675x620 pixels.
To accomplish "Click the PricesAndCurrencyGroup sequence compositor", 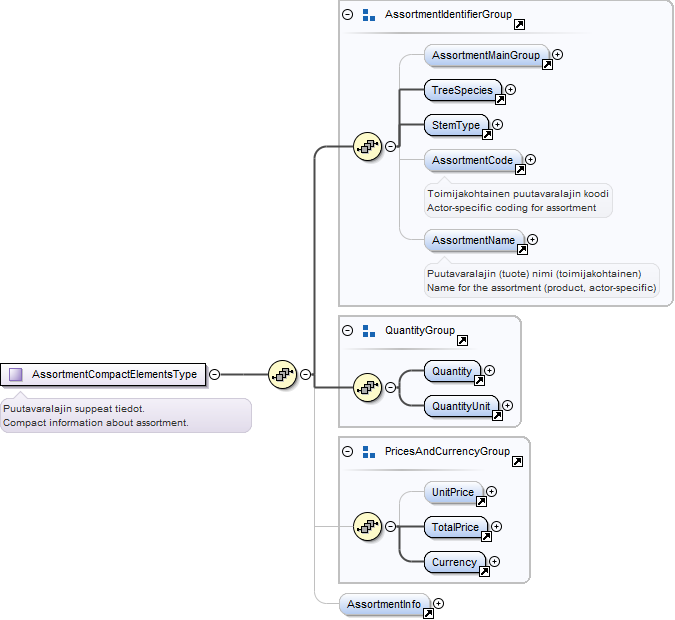I will [367, 527].
